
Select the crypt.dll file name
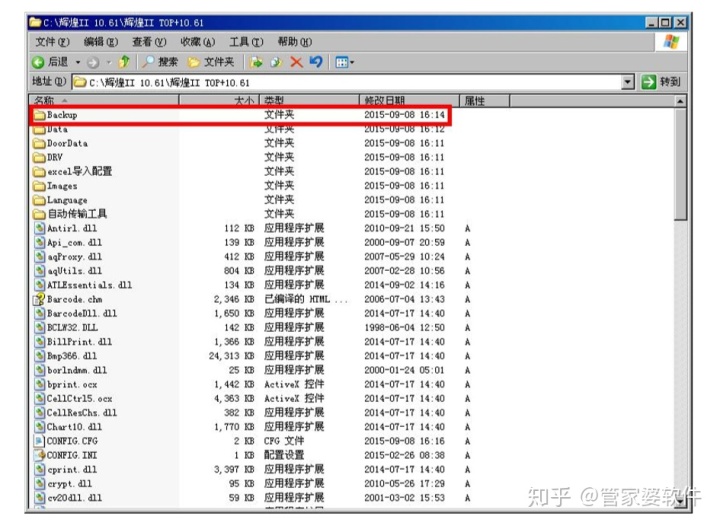click(x=69, y=484)
